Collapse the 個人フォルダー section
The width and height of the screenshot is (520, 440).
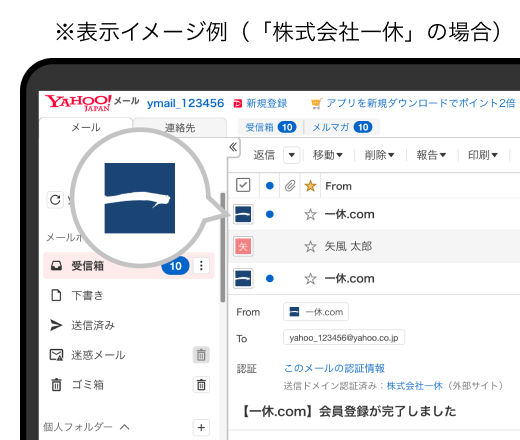tap(125, 427)
